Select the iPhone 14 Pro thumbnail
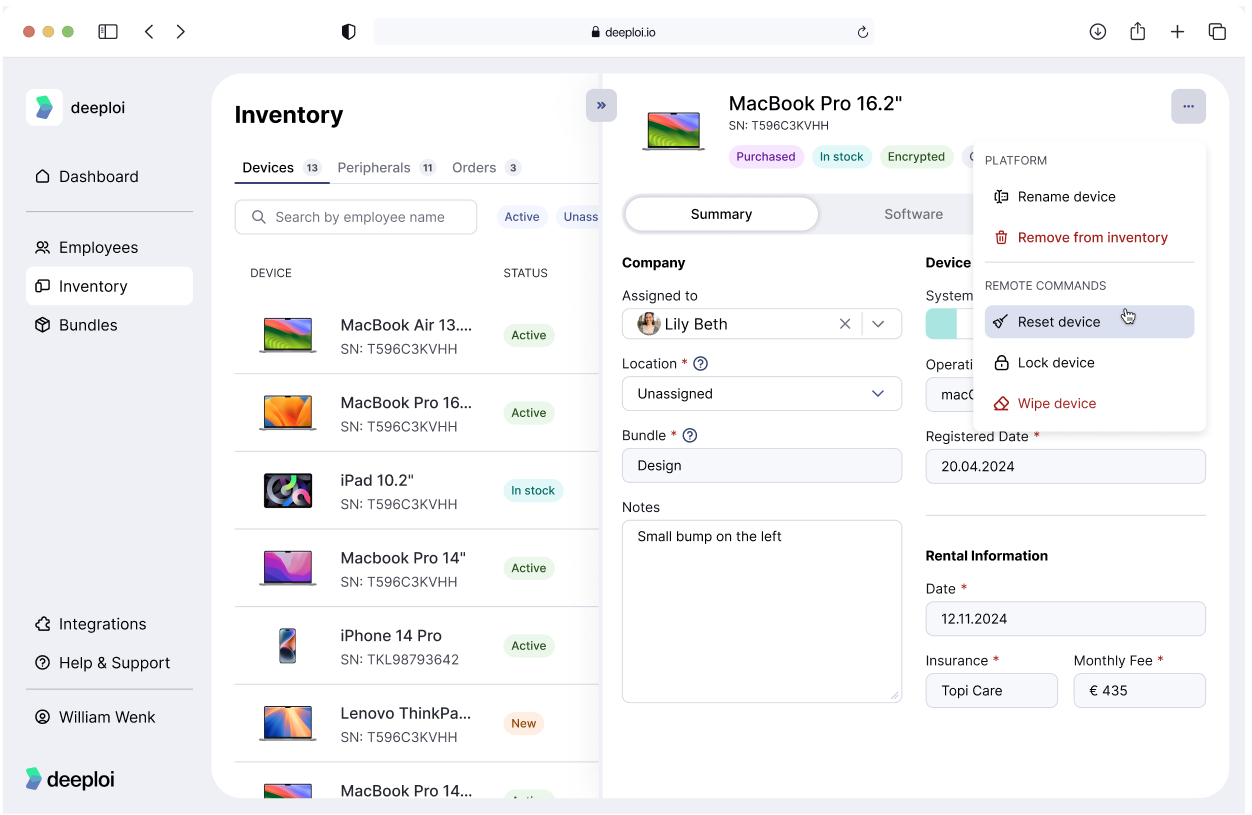This screenshot has height=815, width=1252. coord(288,646)
